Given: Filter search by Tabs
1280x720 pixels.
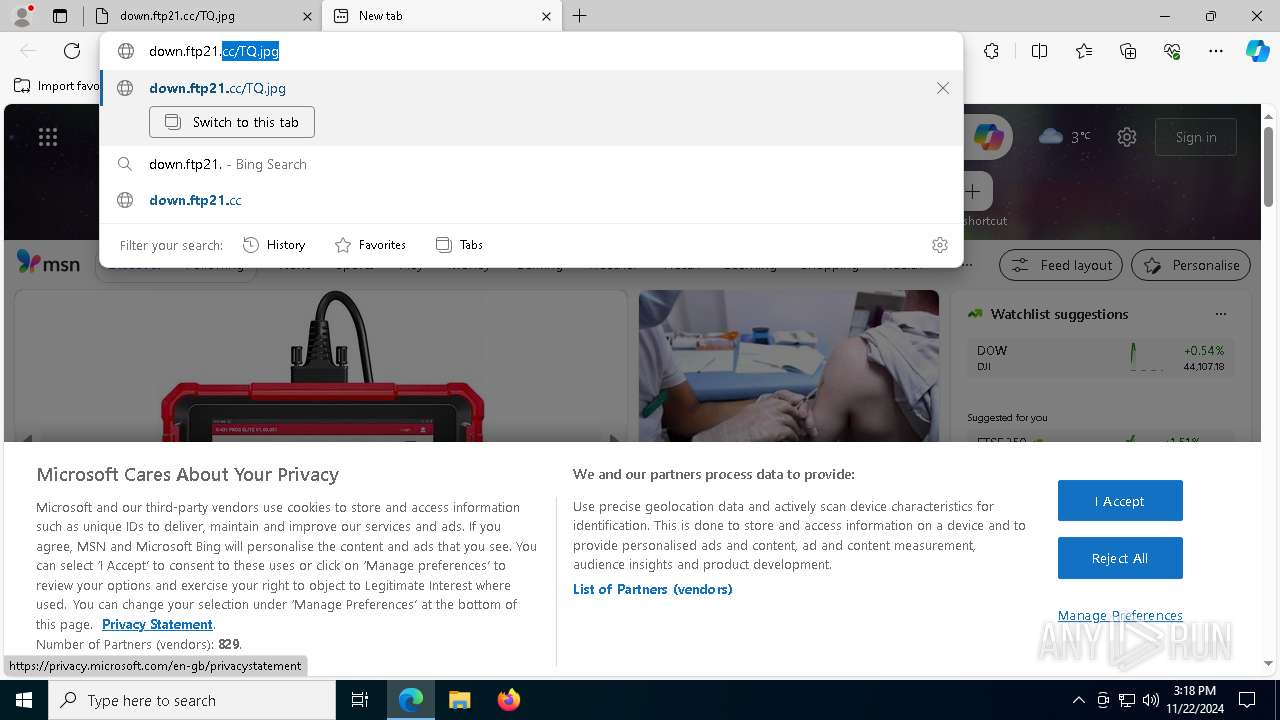Looking at the screenshot, I should pyautogui.click(x=459, y=245).
